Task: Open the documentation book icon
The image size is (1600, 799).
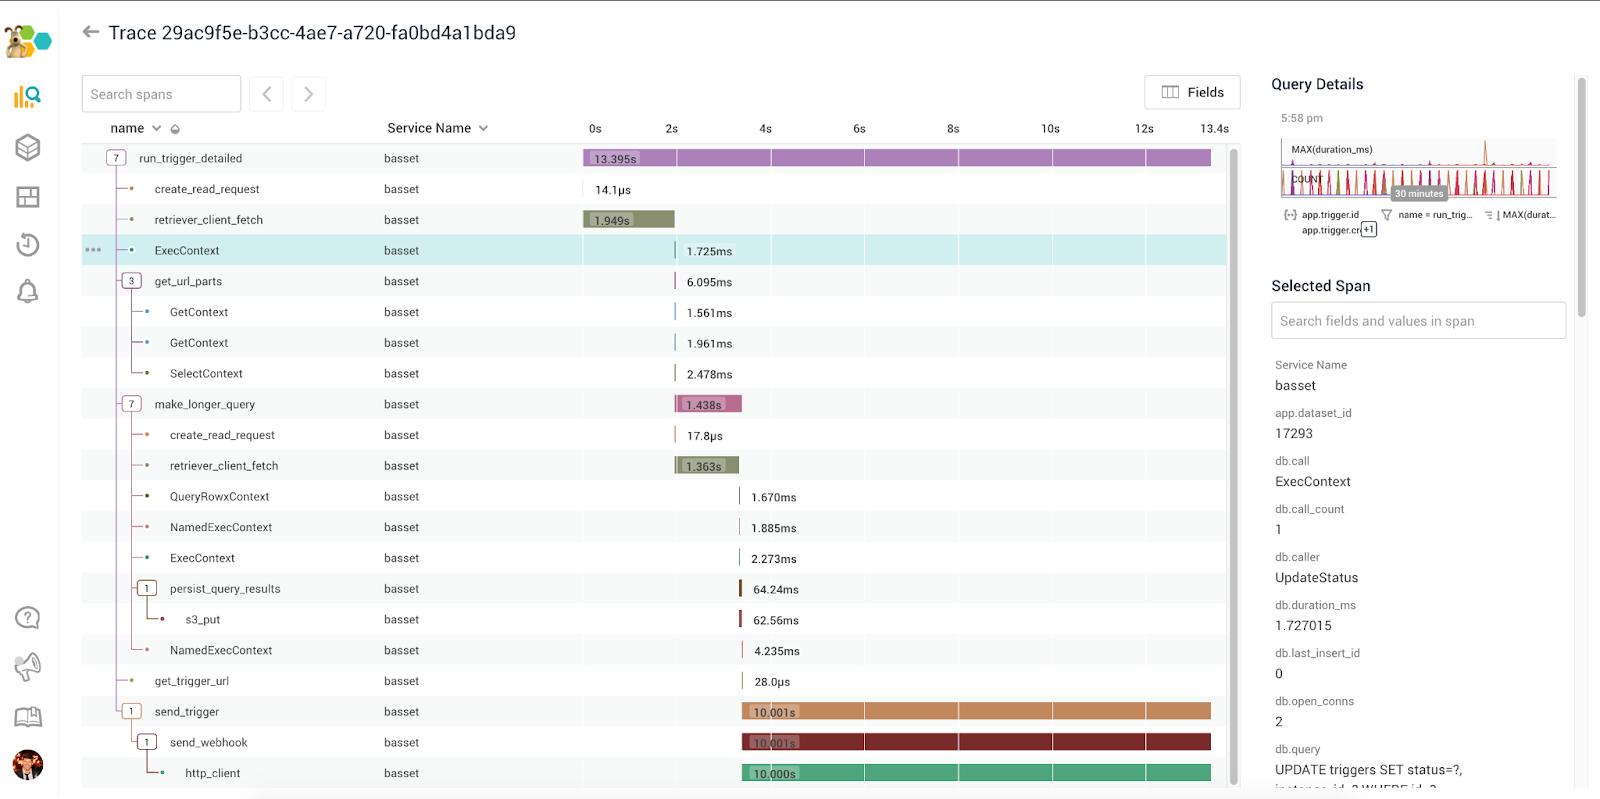Action: pyautogui.click(x=28, y=717)
